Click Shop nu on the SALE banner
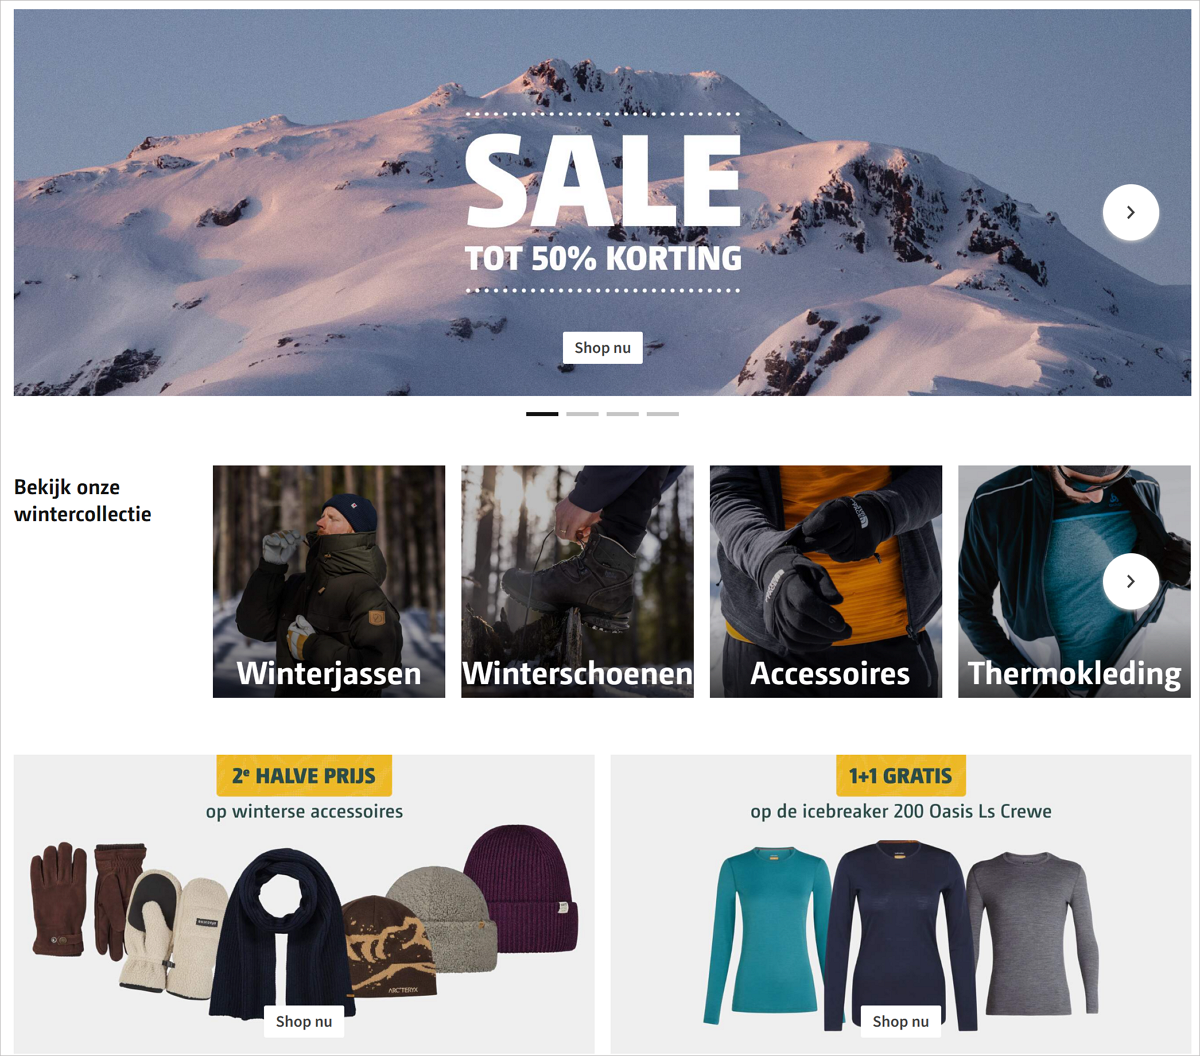Screen dimensions: 1200x1056 tap(602, 348)
